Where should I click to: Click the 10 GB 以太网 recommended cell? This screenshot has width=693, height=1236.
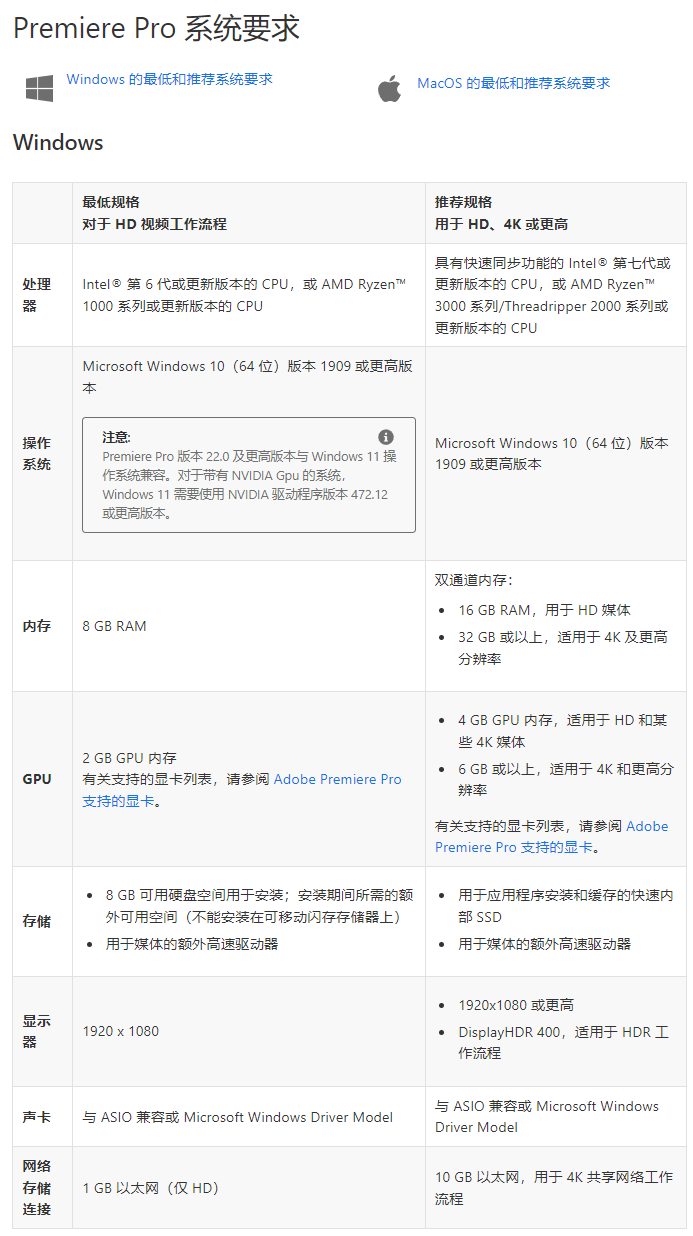pyautogui.click(x=554, y=1188)
